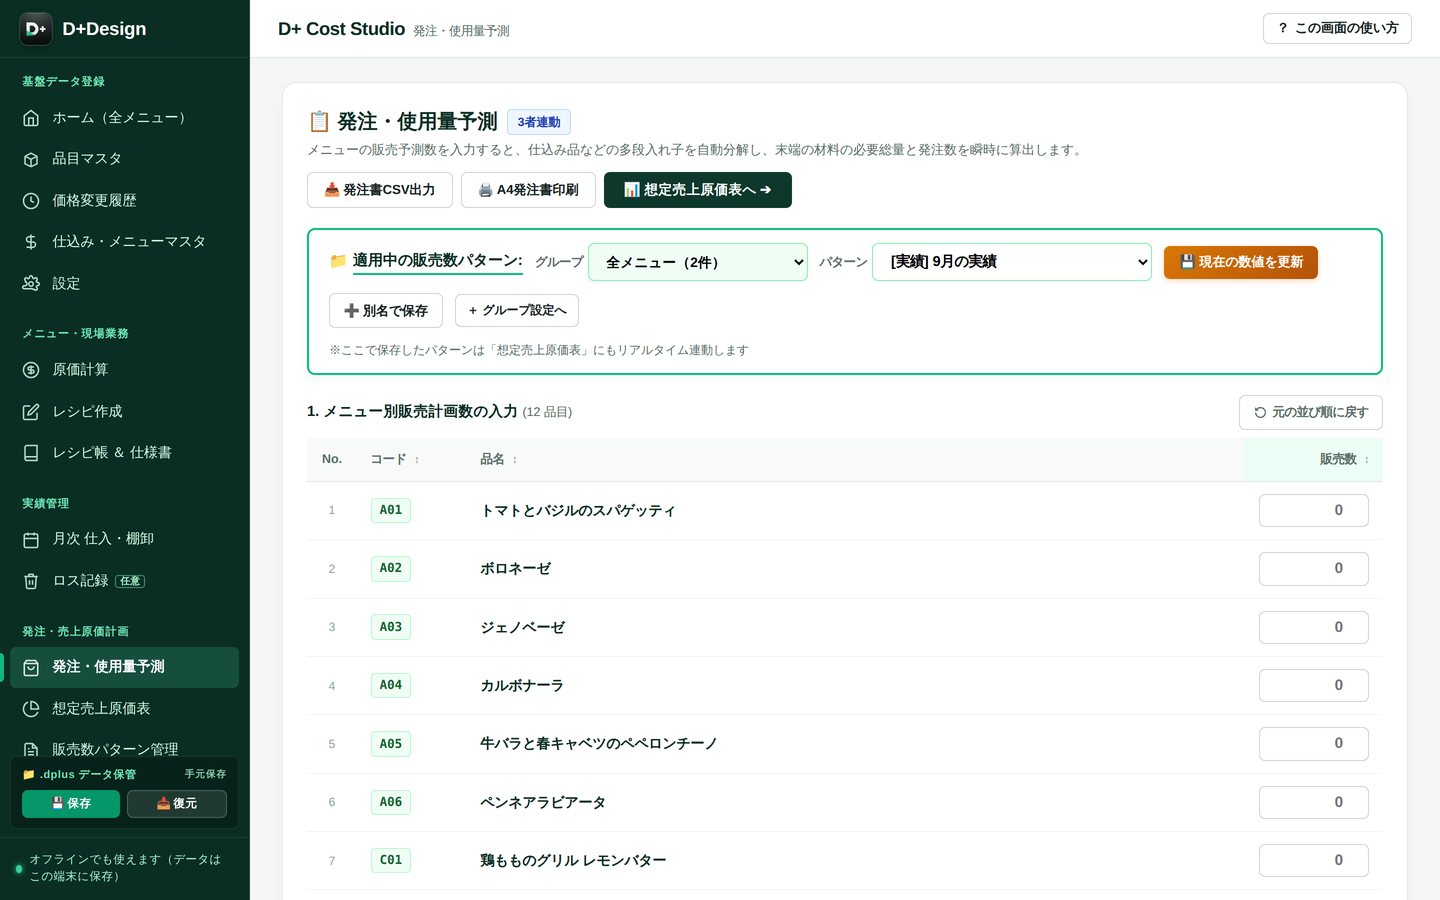The height and width of the screenshot is (900, 1440).
Task: Click the ロス記録 trash icon
Action: pos(31,581)
